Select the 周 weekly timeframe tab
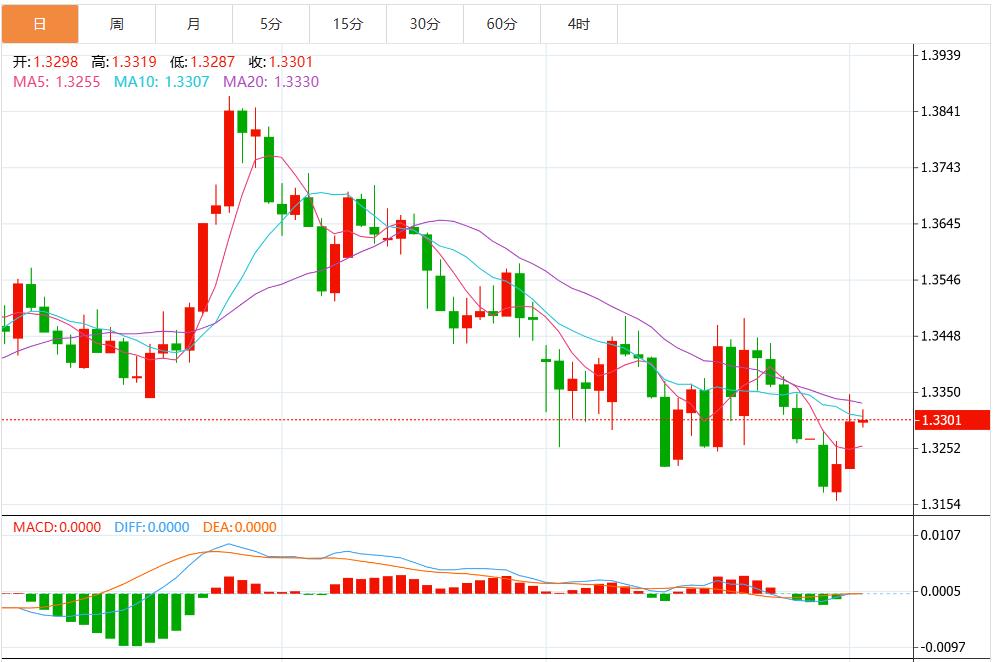Screen dimensions: 1000x662 117,24
